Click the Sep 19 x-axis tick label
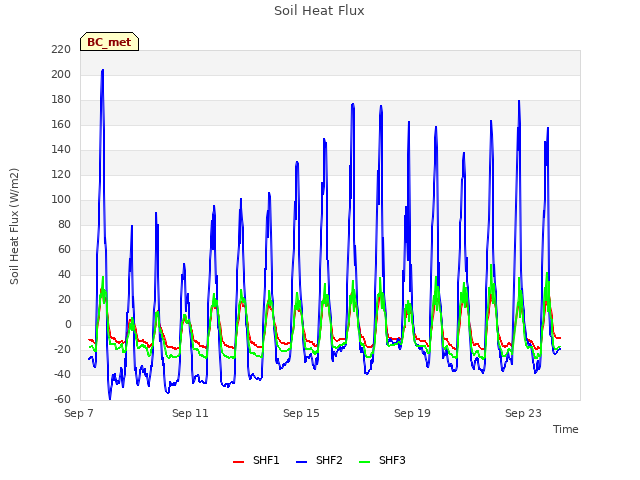640x480 pixels. (x=412, y=413)
